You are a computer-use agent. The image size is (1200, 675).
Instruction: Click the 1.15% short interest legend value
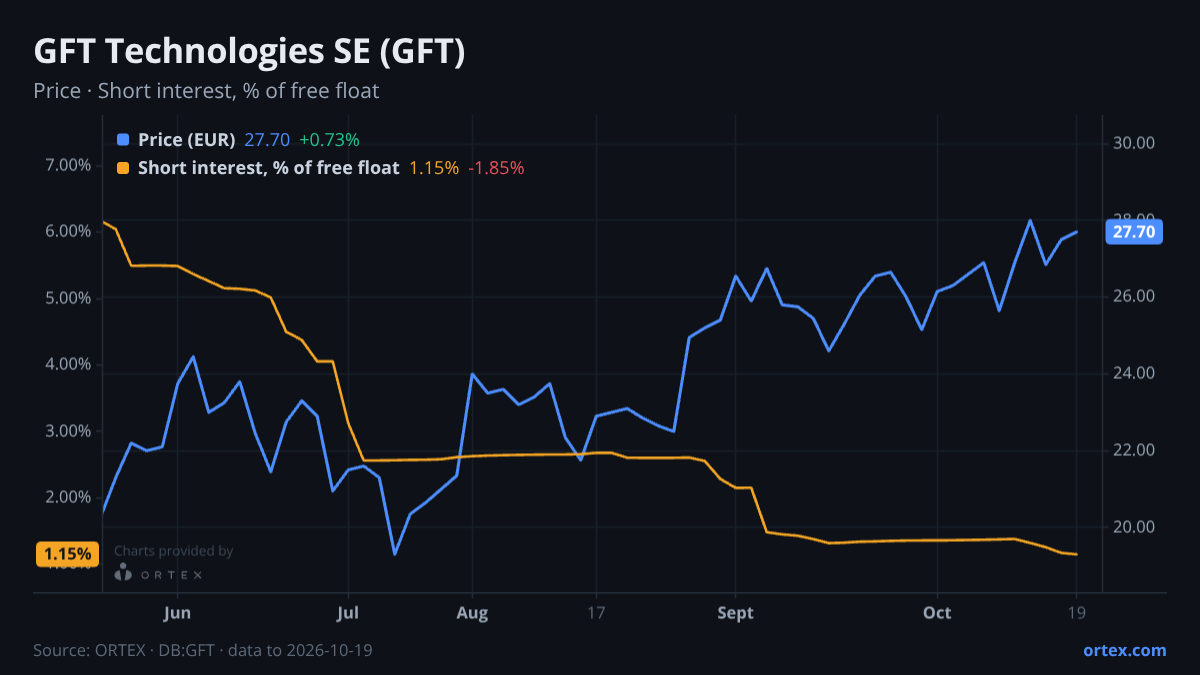click(x=434, y=168)
